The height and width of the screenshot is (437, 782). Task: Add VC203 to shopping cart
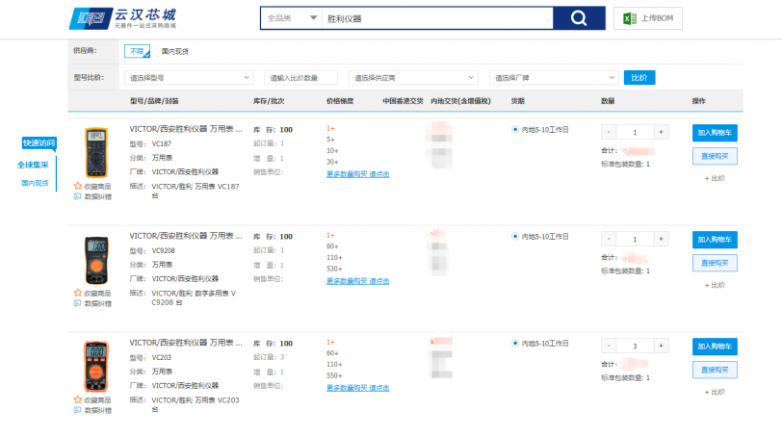click(715, 346)
